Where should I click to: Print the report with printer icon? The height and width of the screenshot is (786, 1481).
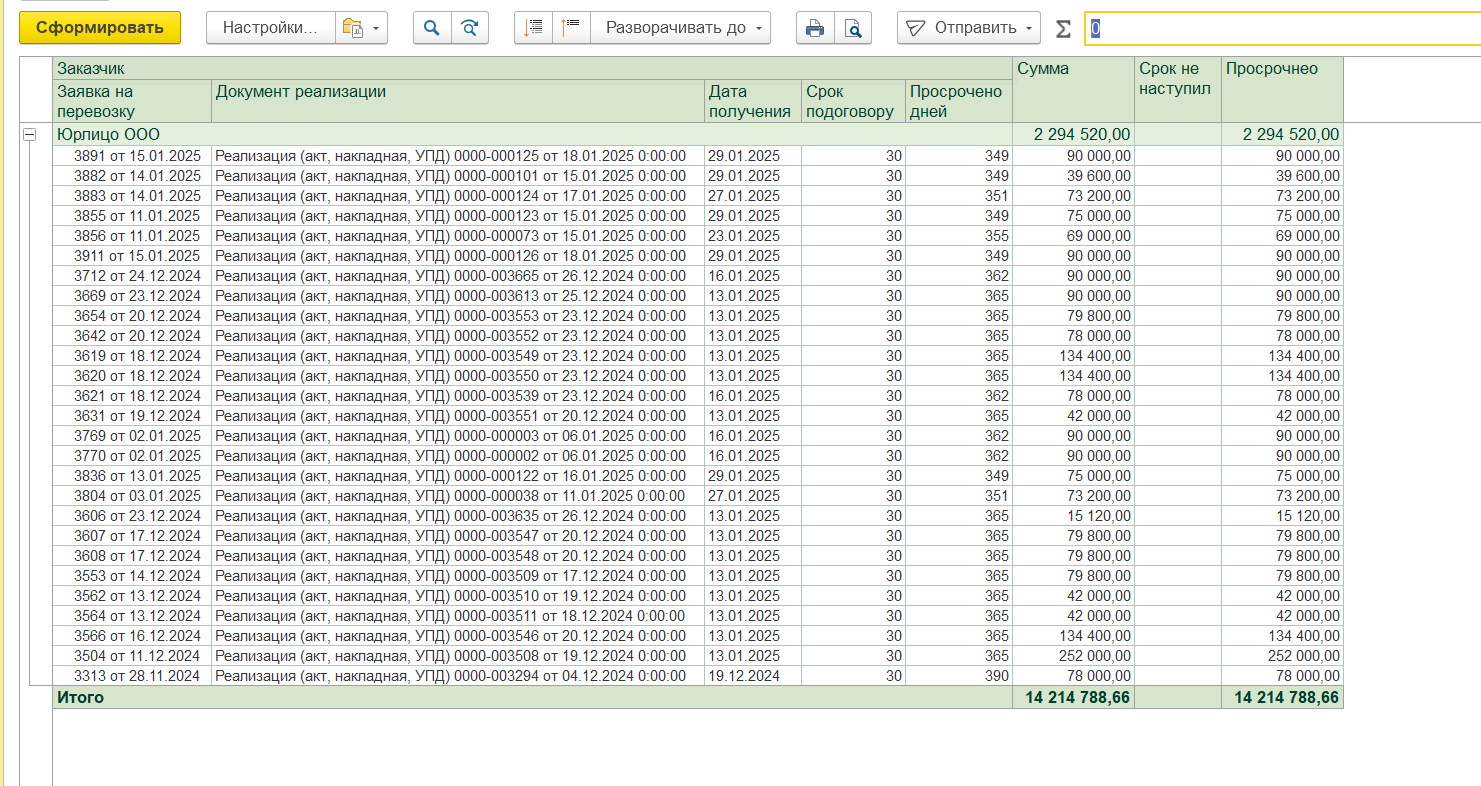pyautogui.click(x=815, y=28)
